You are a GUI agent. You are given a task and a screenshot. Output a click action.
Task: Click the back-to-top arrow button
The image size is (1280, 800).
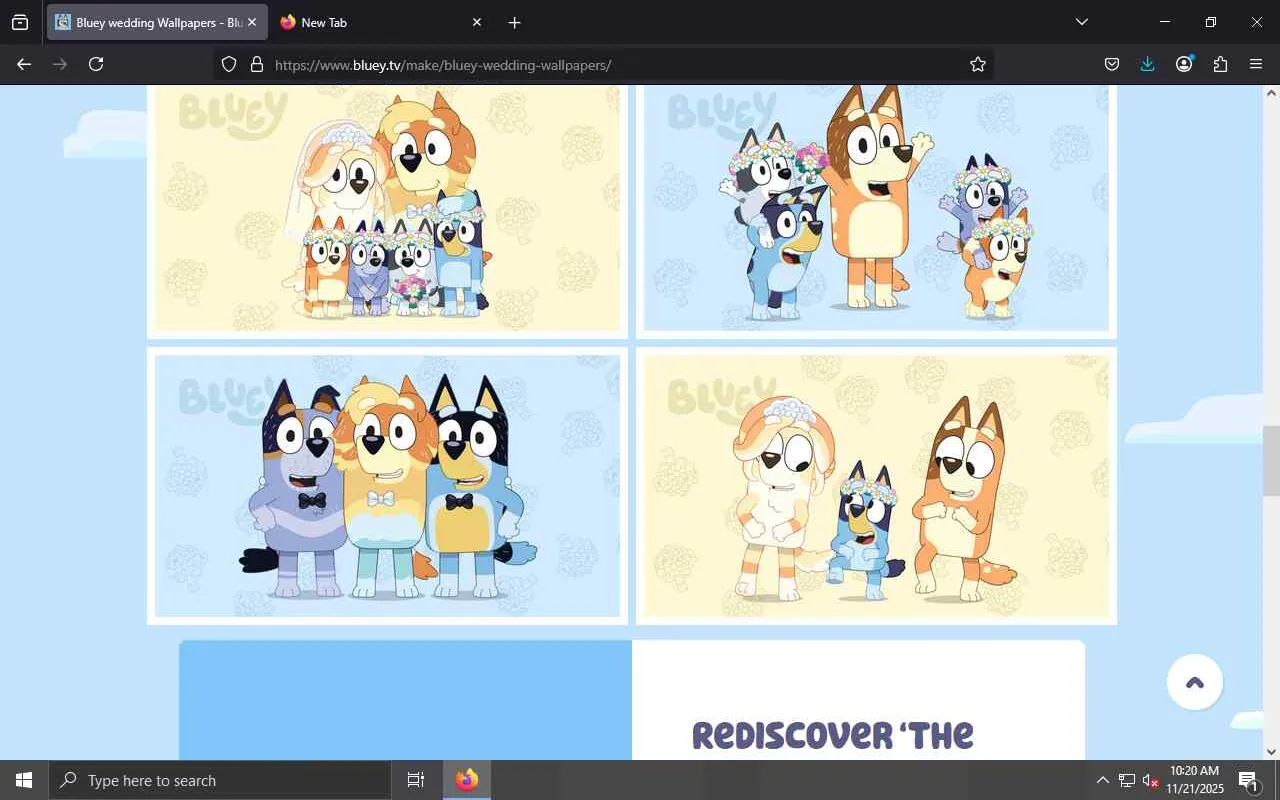pyautogui.click(x=1195, y=682)
